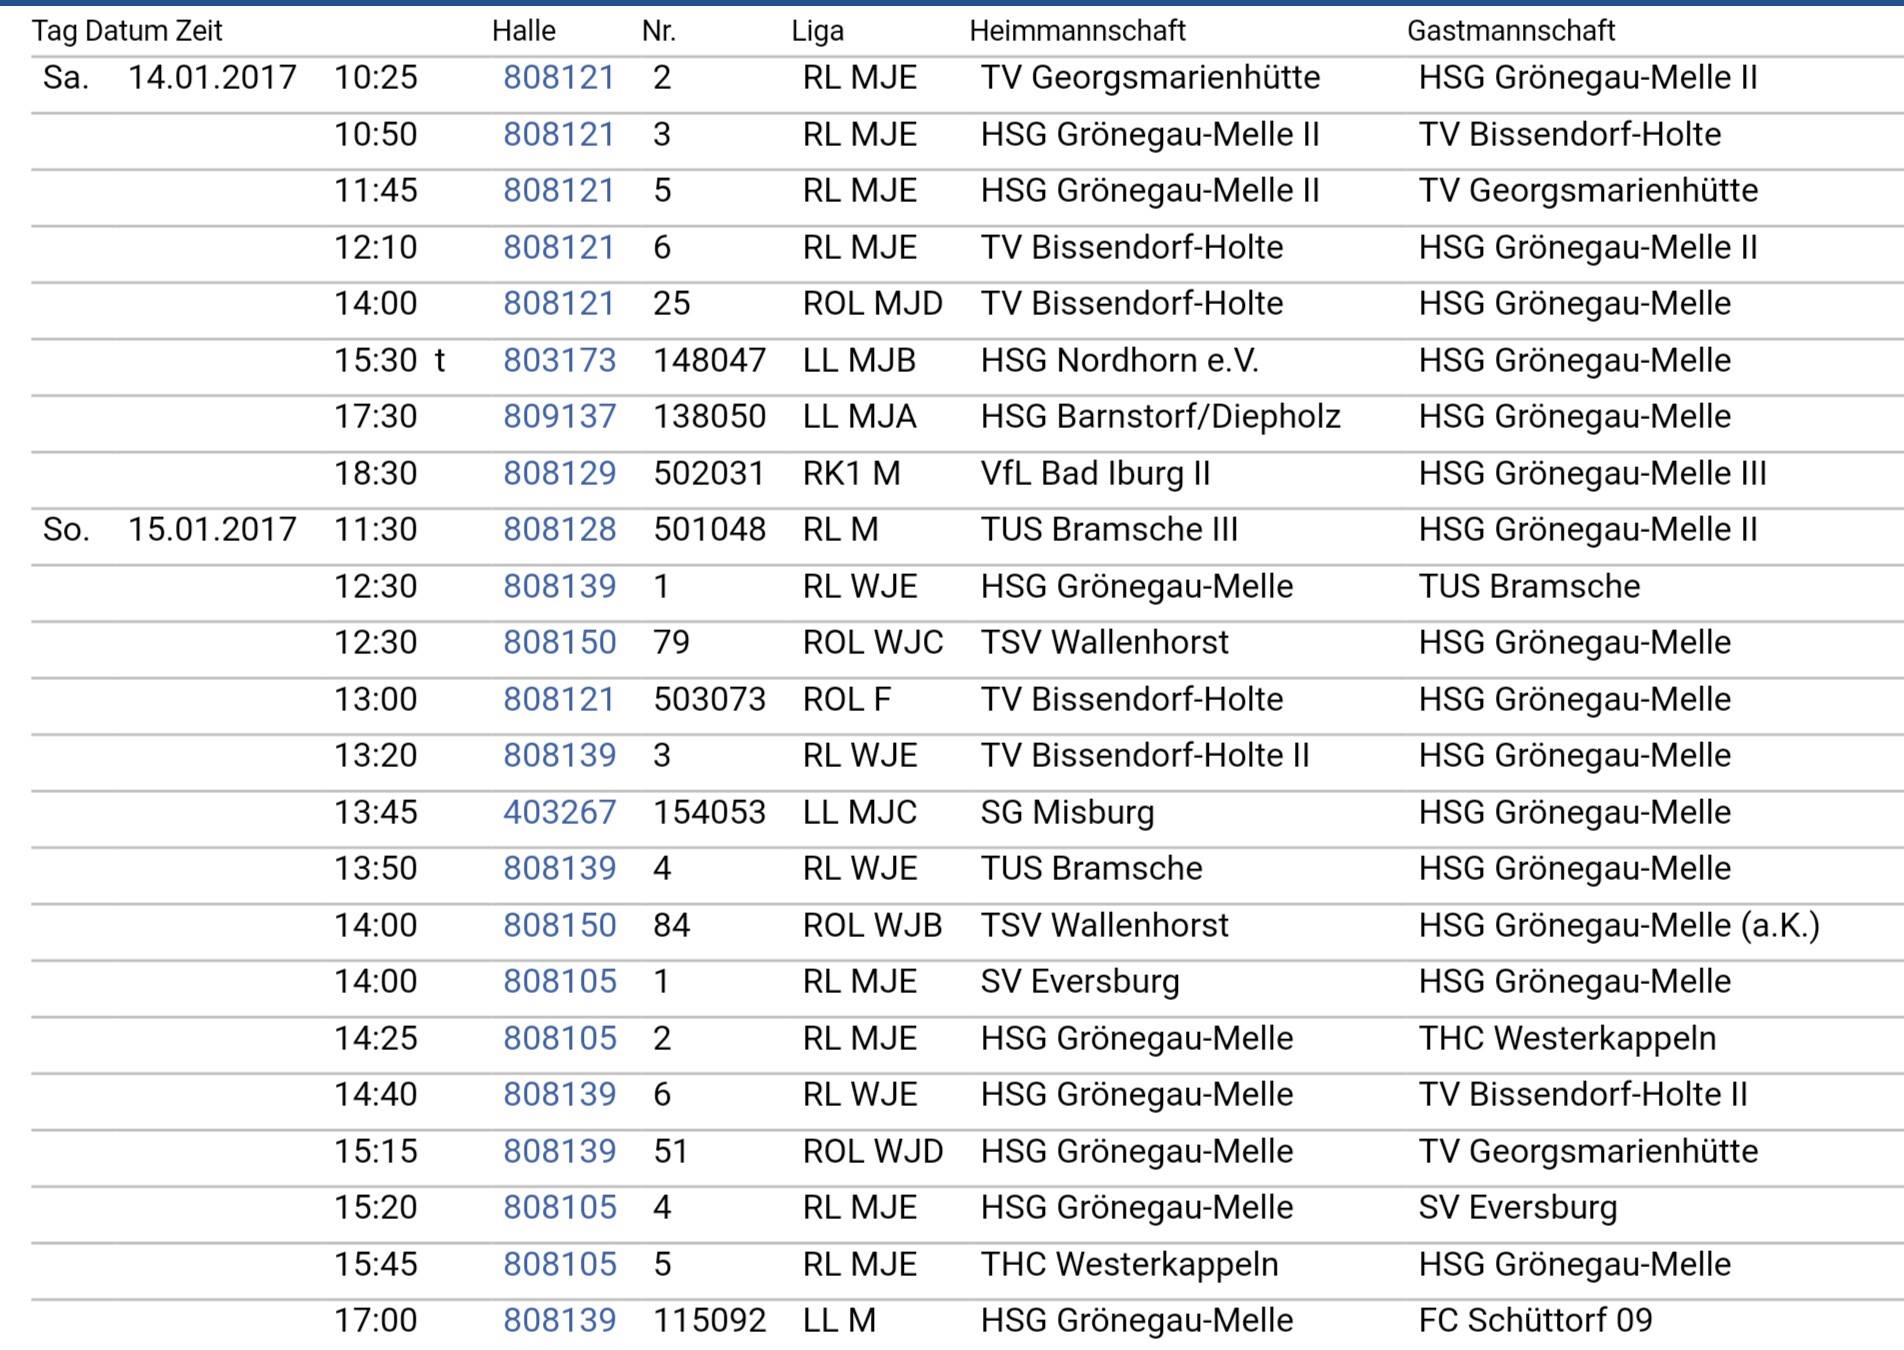Open hall 808121 link in the 10:50 row
The height and width of the screenshot is (1350, 1904).
click(x=558, y=134)
